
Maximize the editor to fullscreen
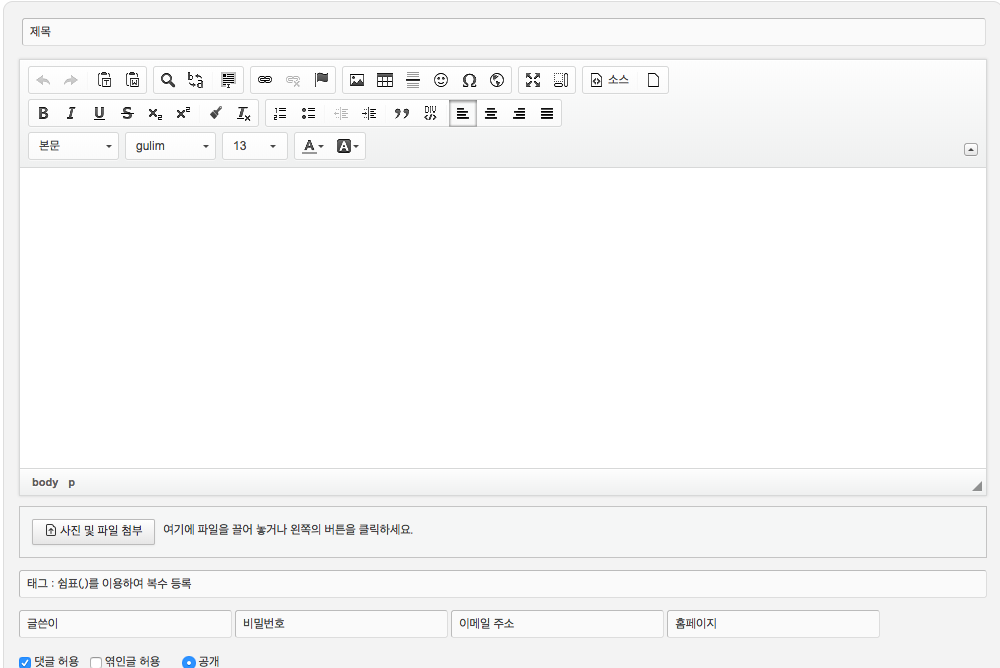point(533,80)
